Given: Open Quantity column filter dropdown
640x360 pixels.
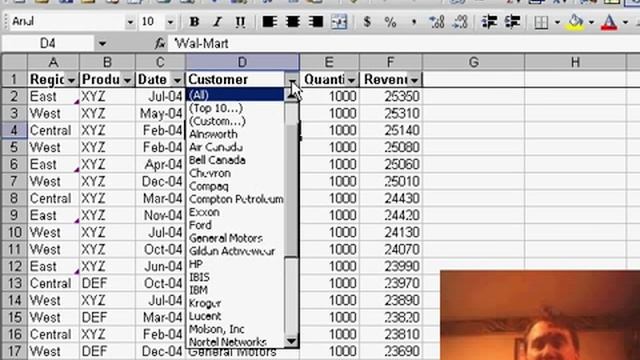Looking at the screenshot, I should click(x=351, y=80).
